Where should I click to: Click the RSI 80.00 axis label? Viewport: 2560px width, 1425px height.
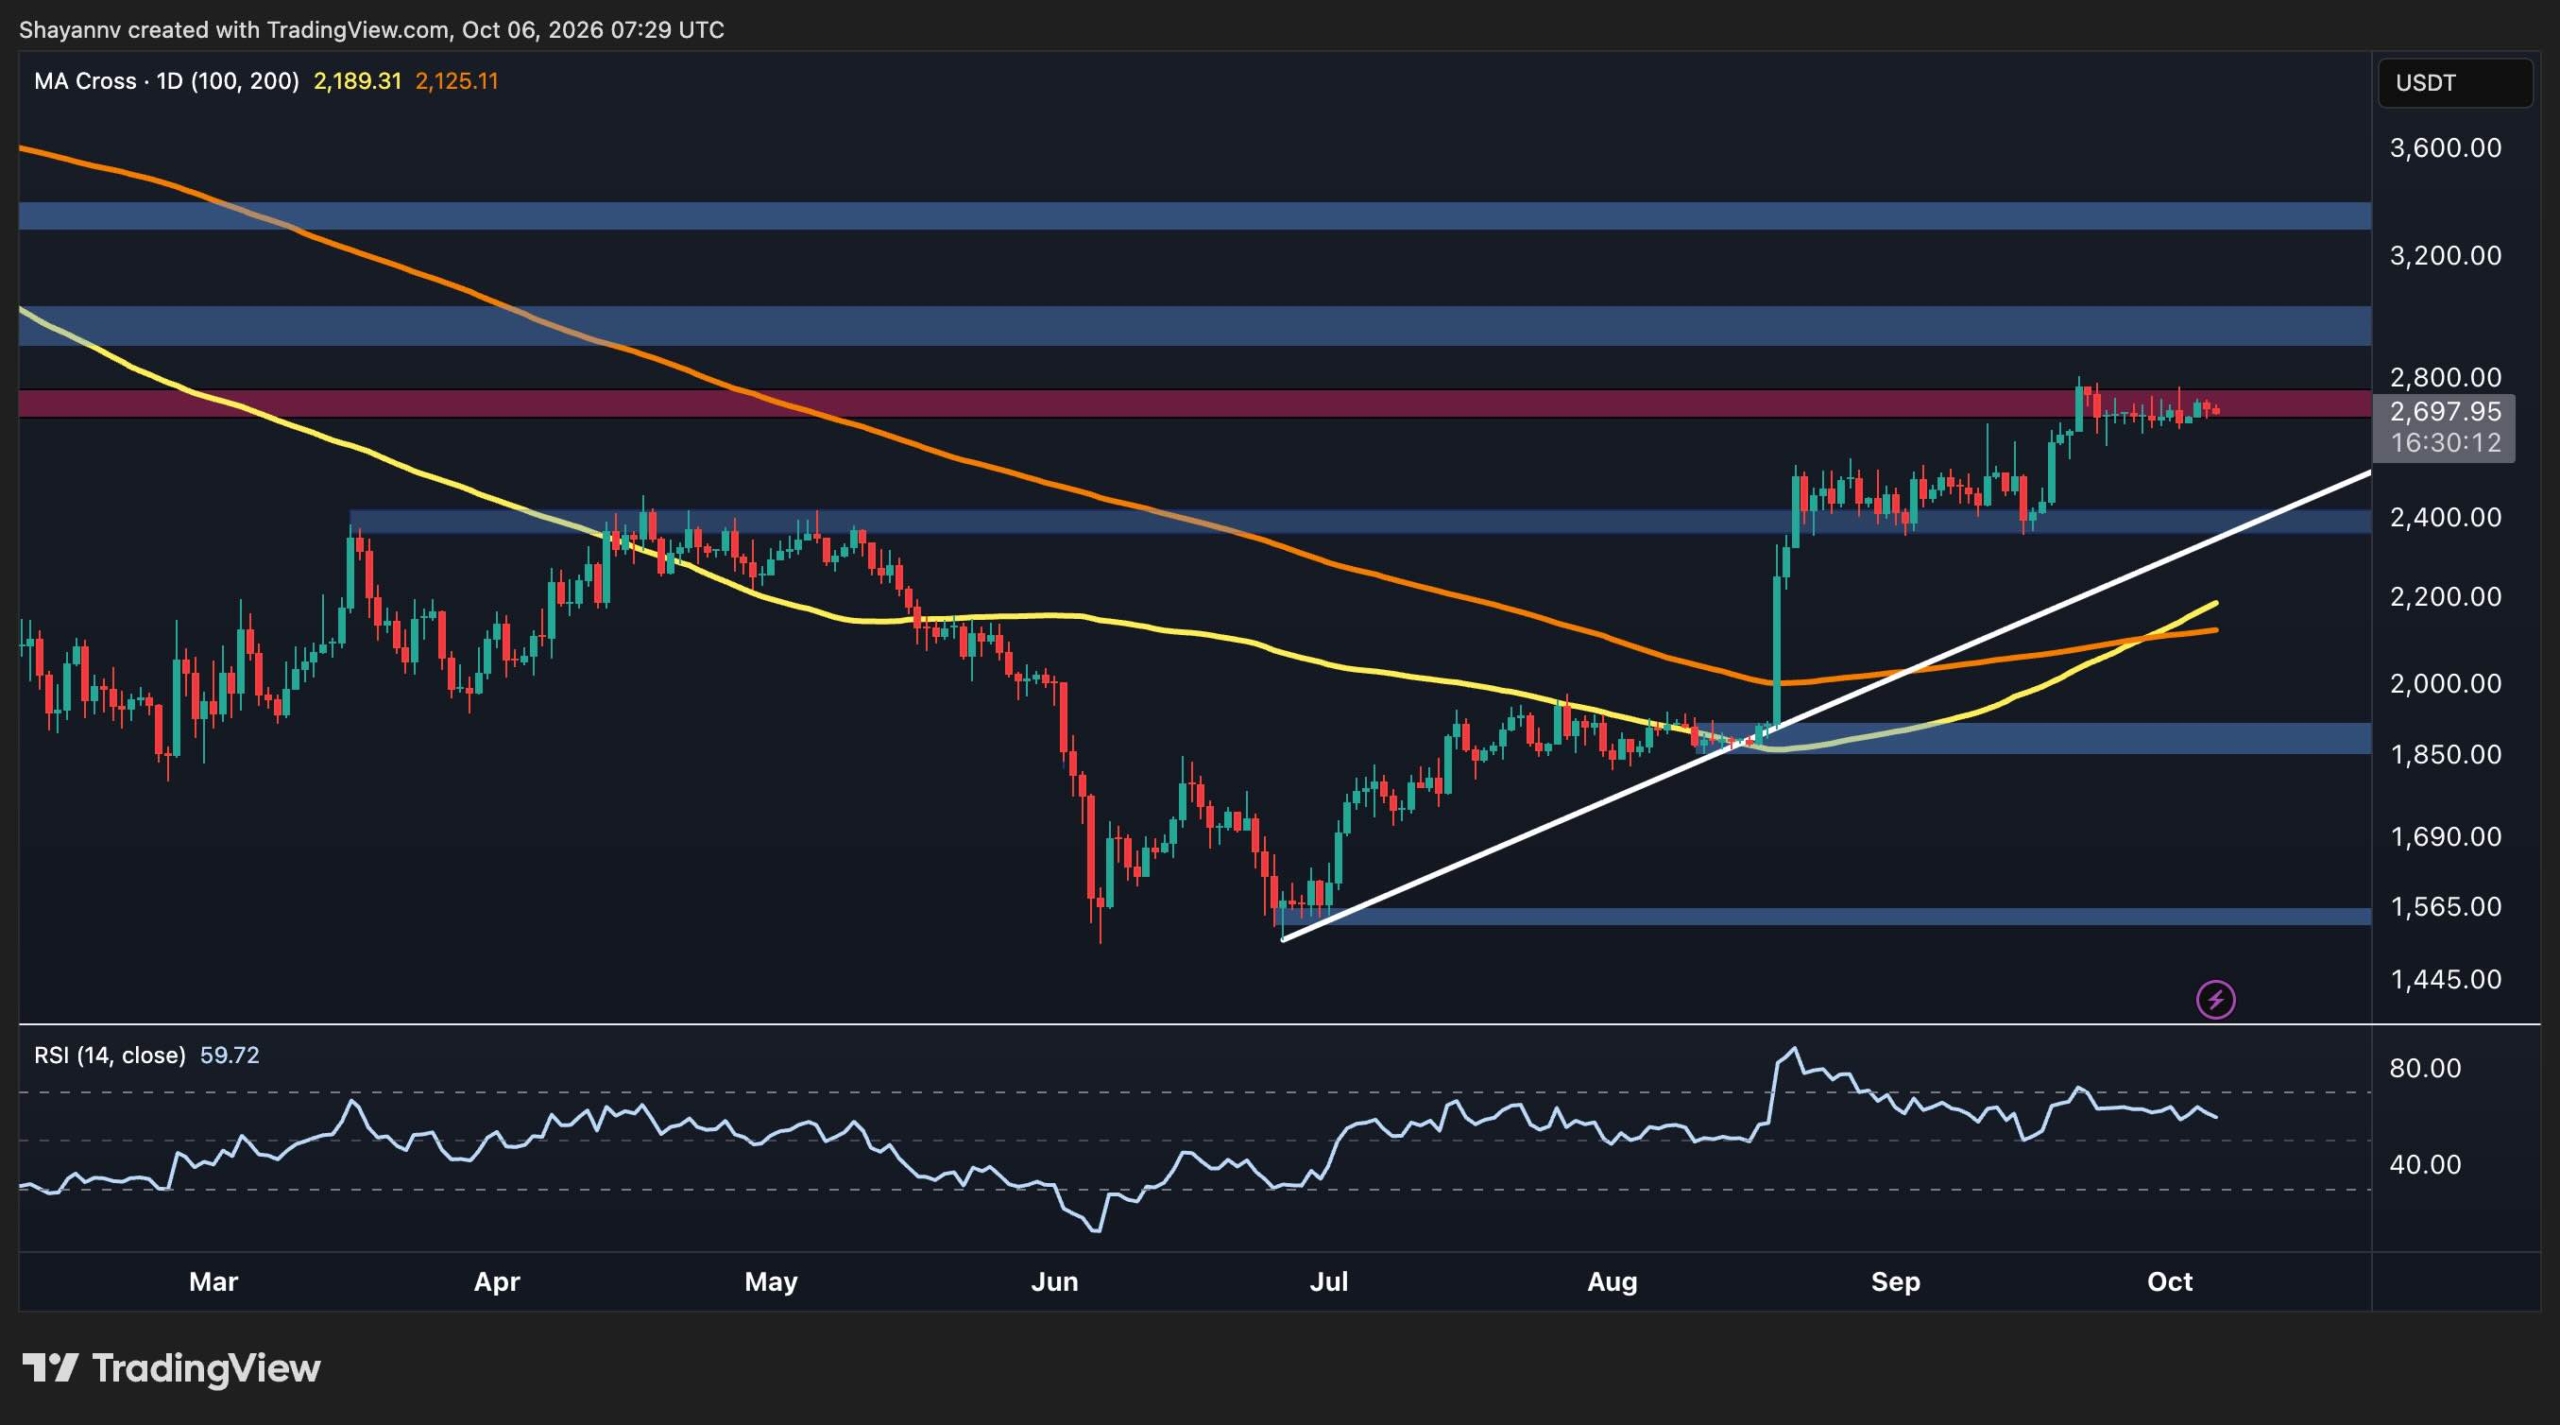(2425, 1068)
